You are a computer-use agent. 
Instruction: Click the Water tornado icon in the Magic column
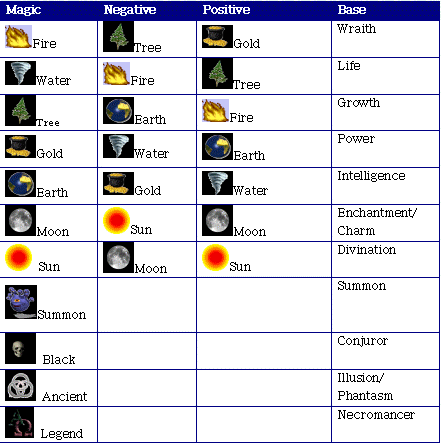coord(20,73)
